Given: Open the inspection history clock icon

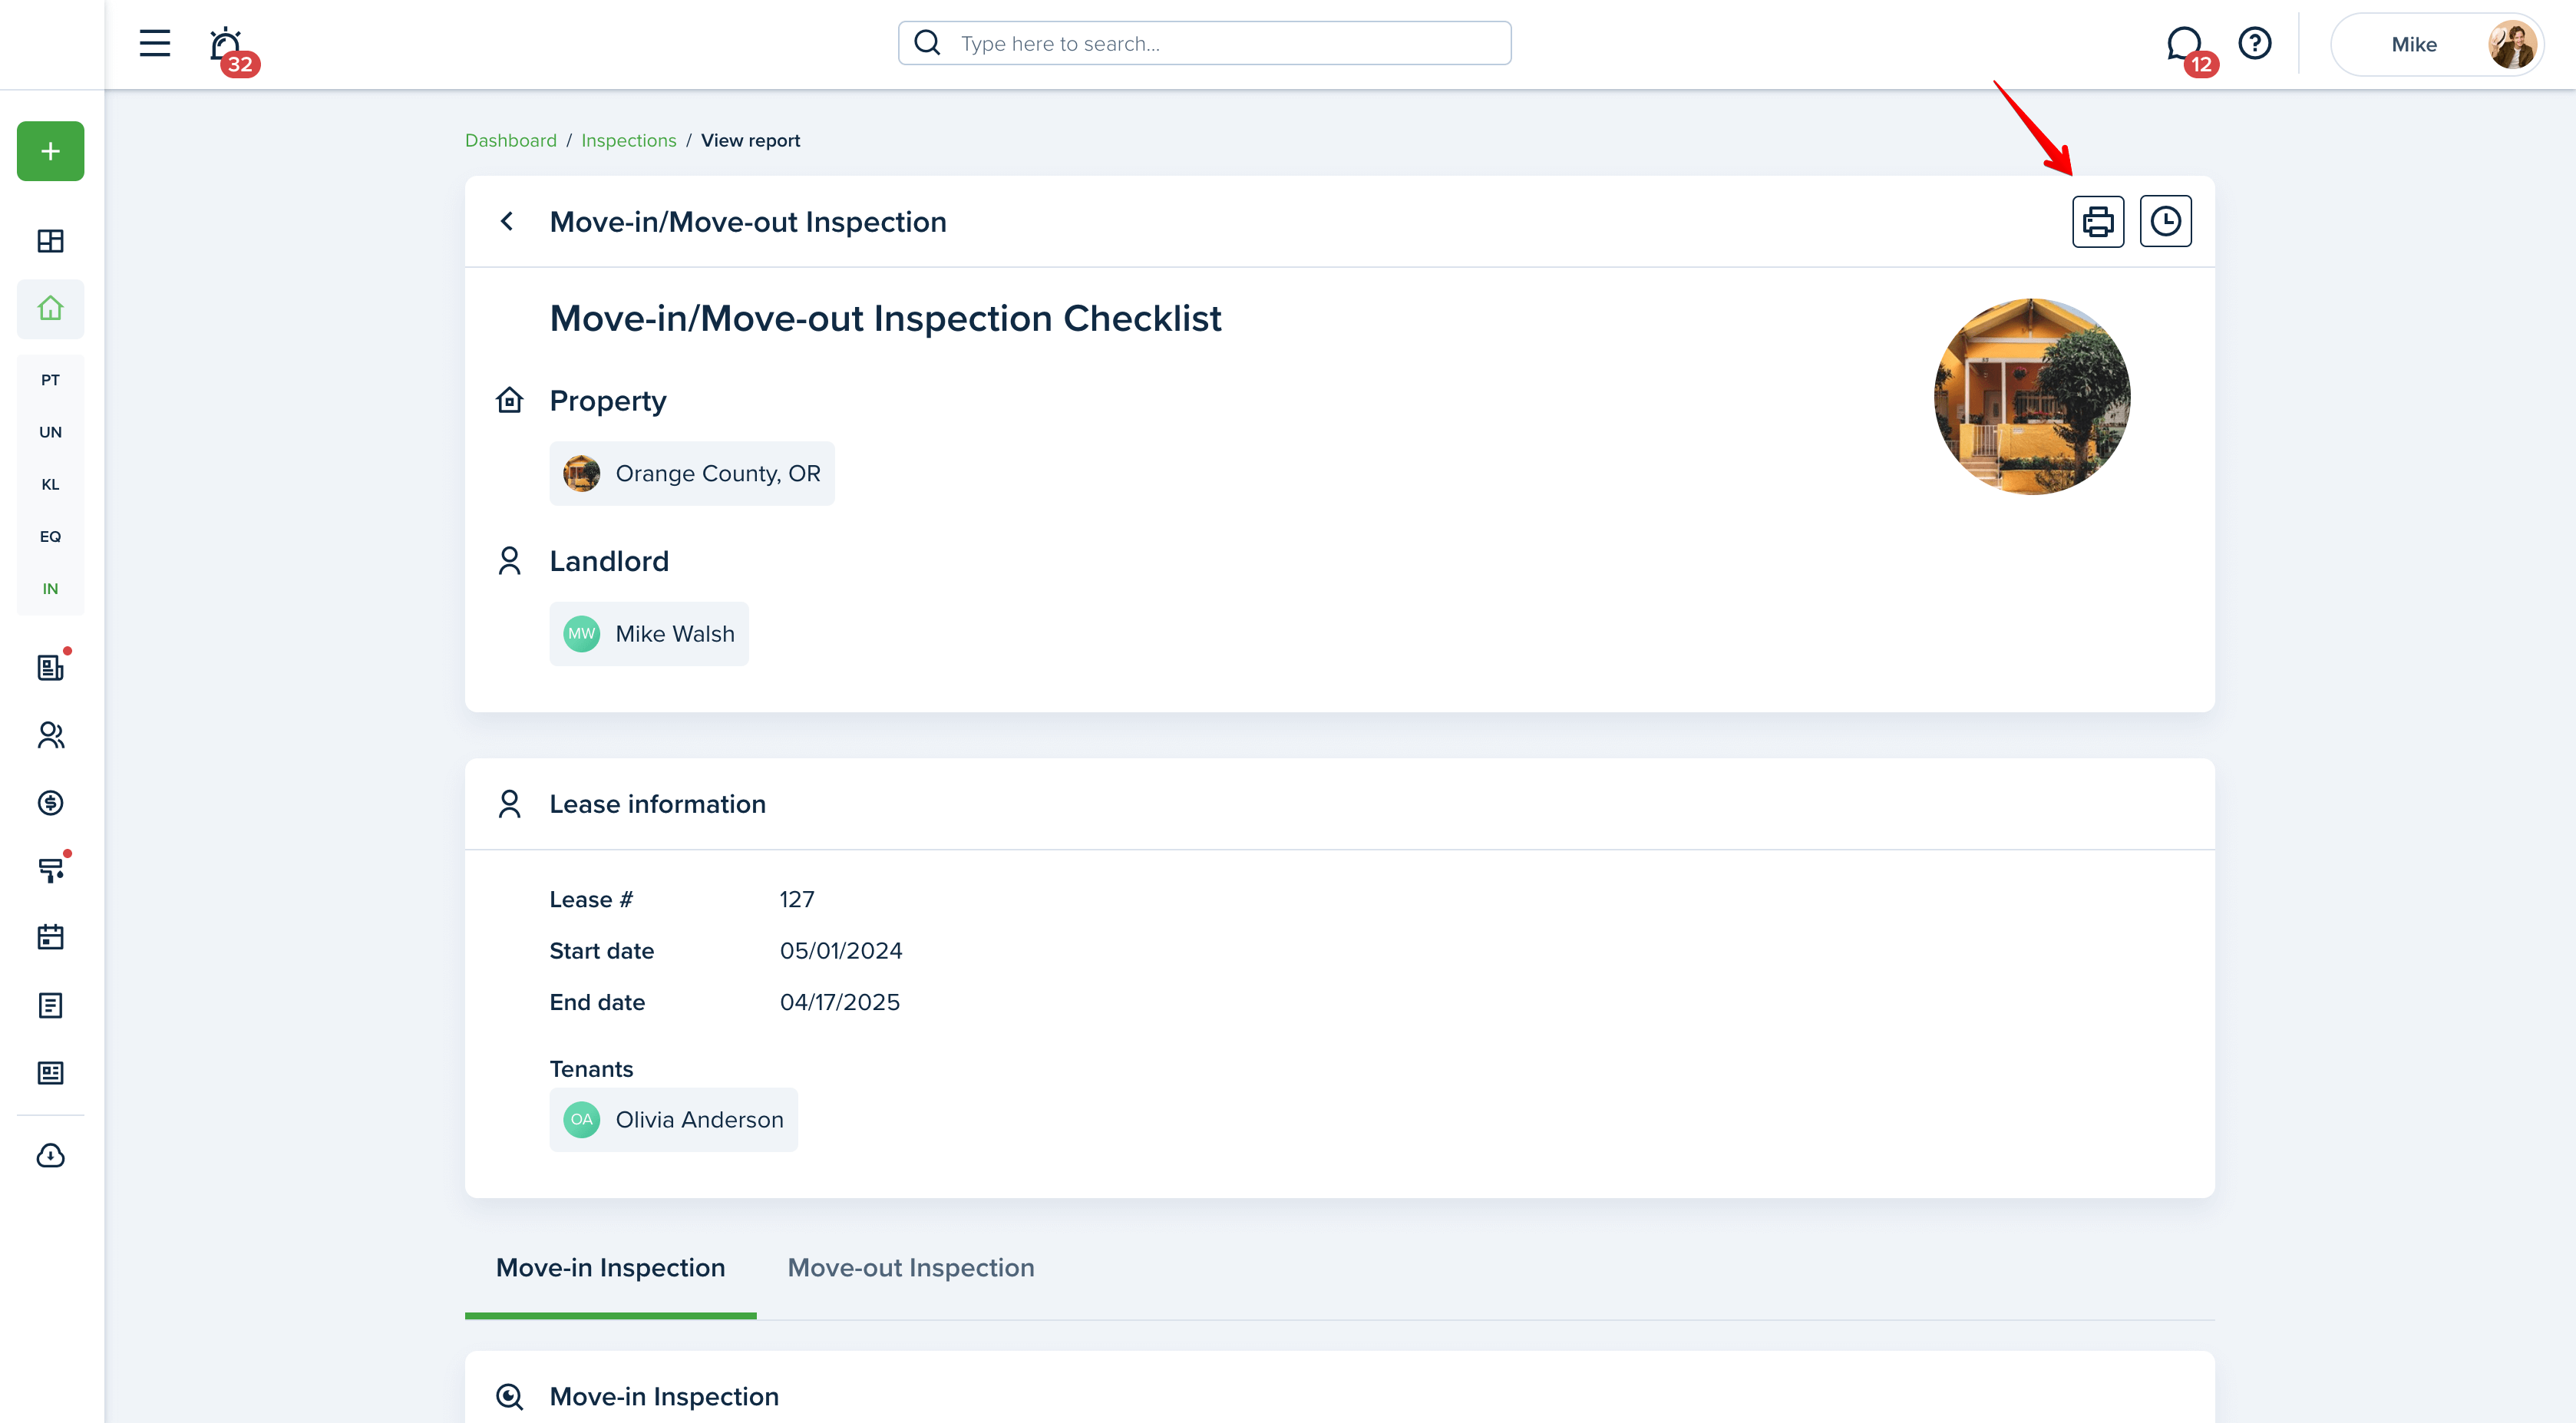Looking at the screenshot, I should (x=2165, y=221).
